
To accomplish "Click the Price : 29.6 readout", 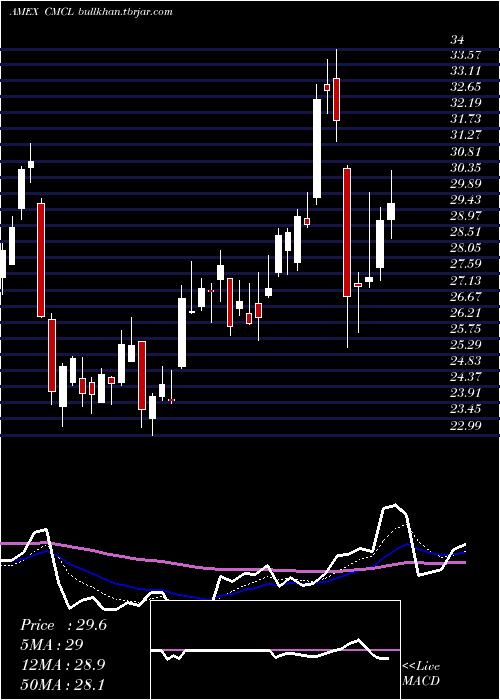I will point(63,625).
